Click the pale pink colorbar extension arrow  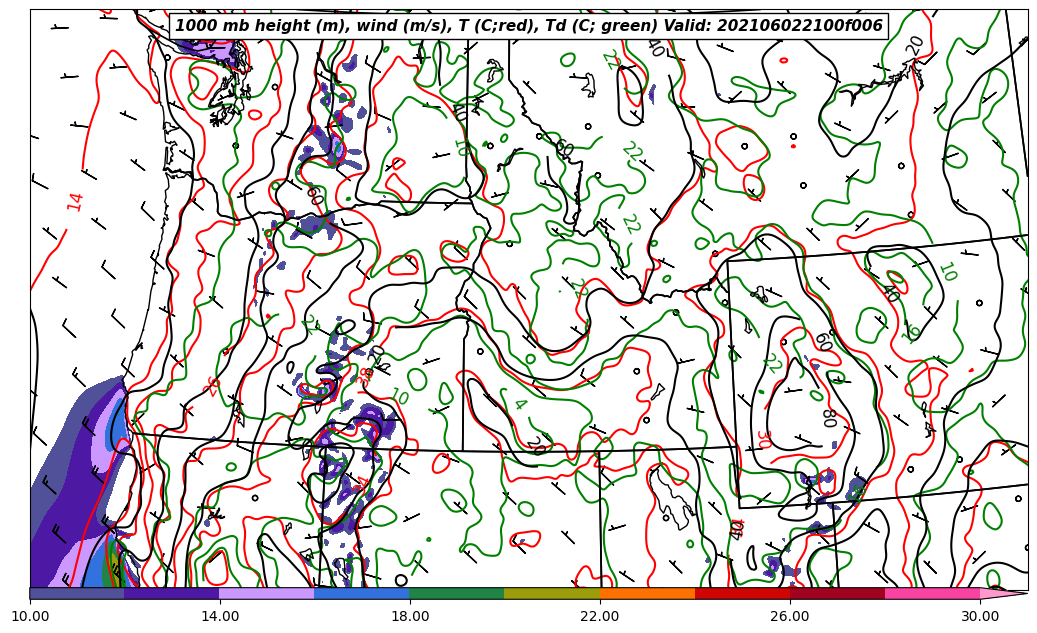(x=1003, y=593)
